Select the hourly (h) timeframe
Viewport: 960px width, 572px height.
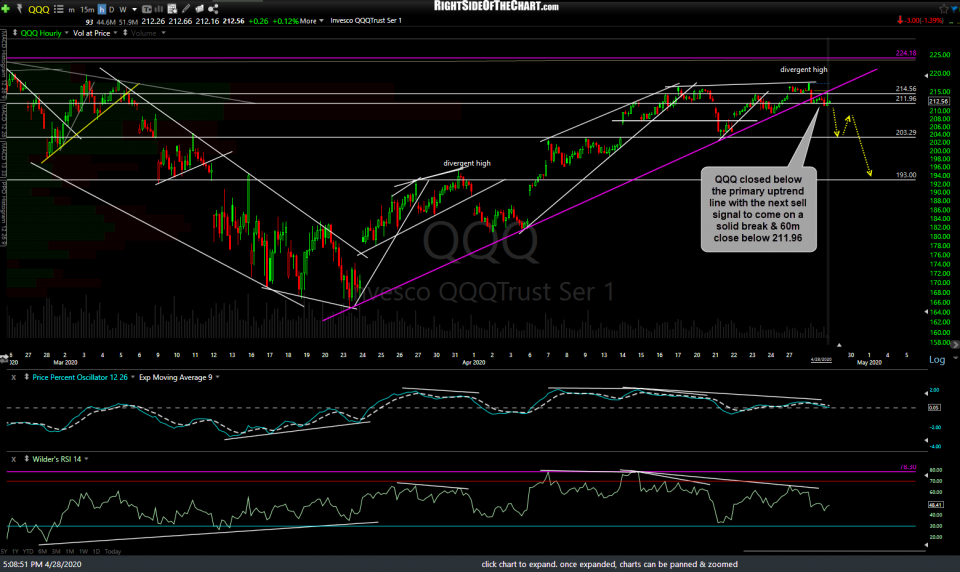click(x=102, y=9)
